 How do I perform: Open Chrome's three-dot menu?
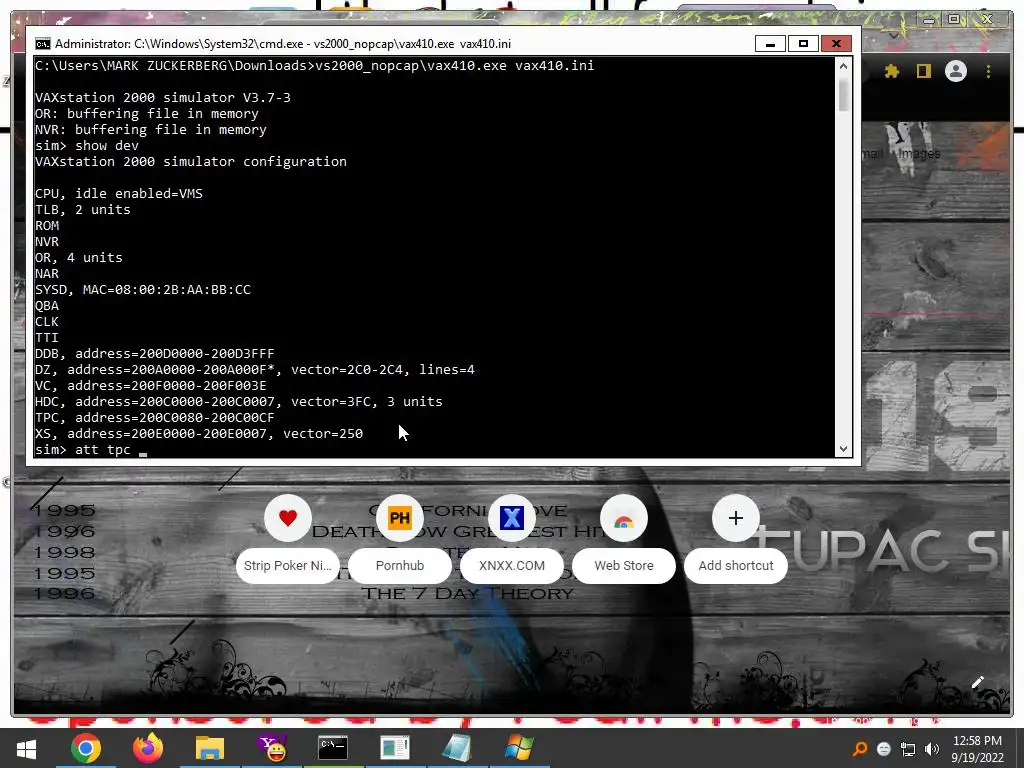(x=988, y=71)
